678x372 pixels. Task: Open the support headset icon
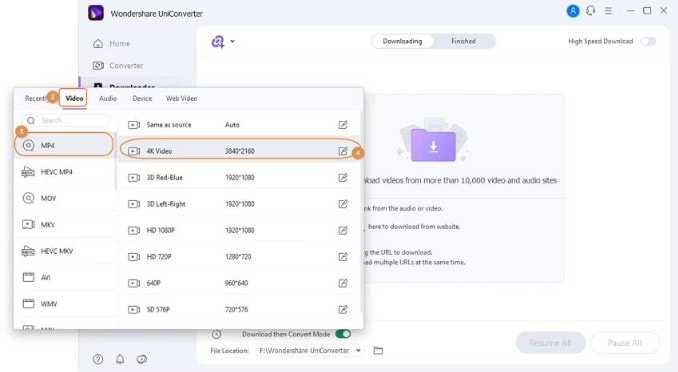(591, 11)
